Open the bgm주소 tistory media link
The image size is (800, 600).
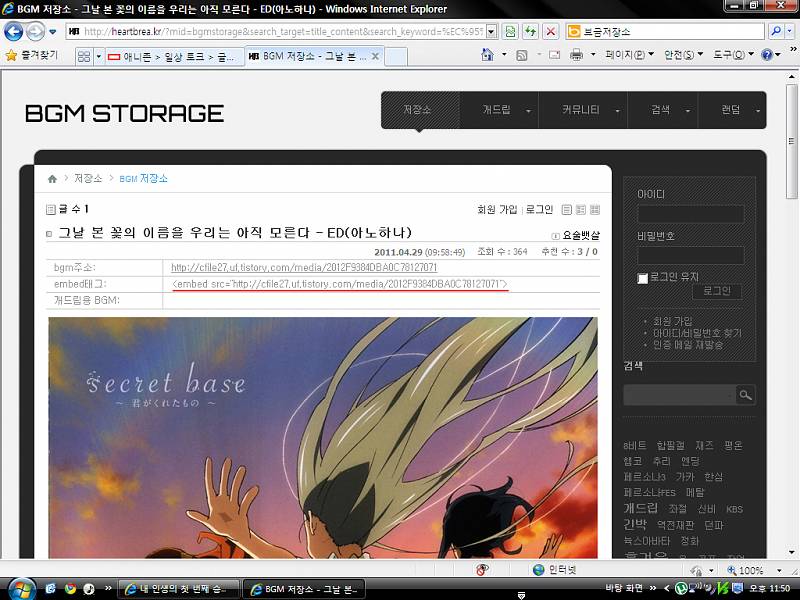point(304,267)
